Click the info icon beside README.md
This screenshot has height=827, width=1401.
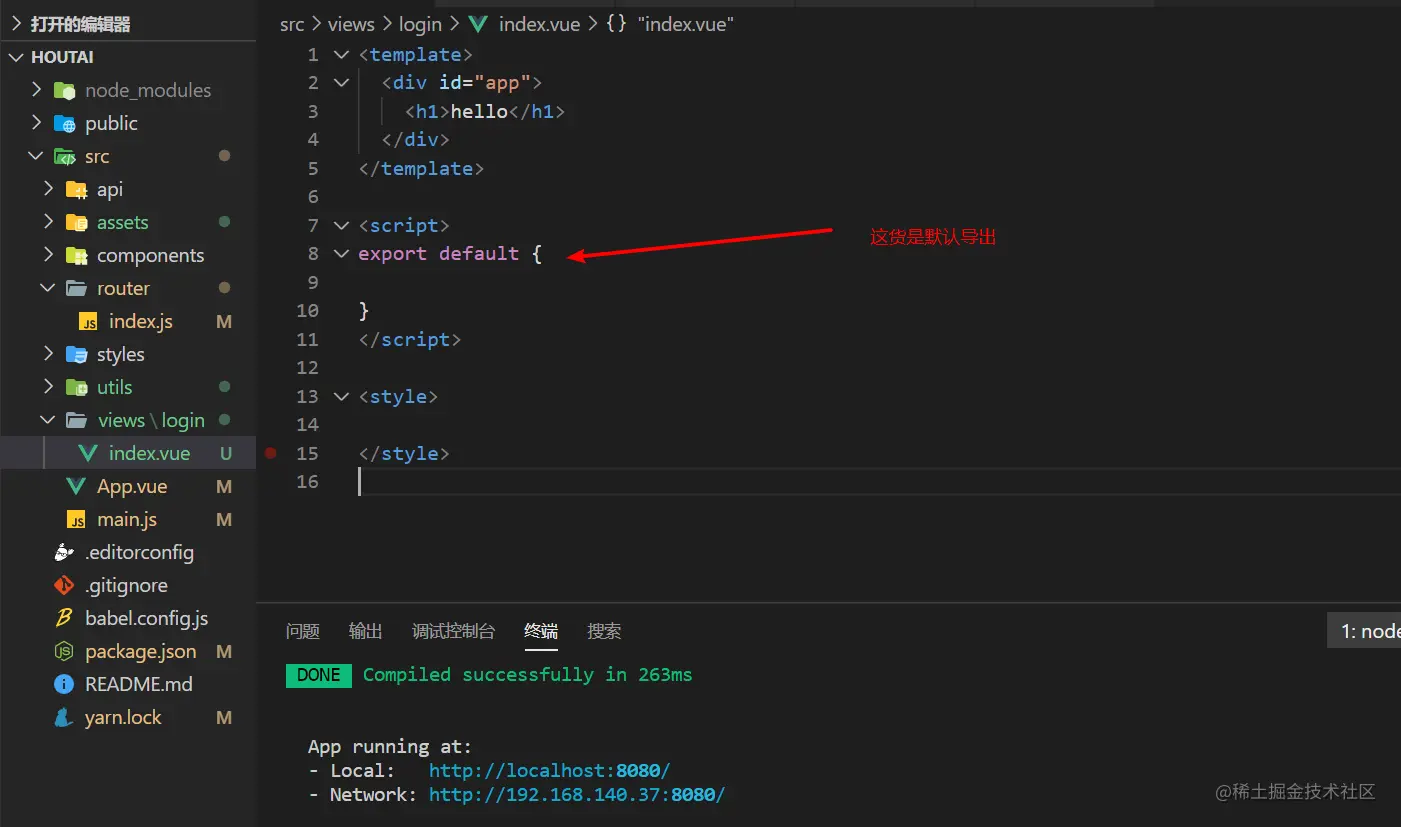tap(65, 685)
